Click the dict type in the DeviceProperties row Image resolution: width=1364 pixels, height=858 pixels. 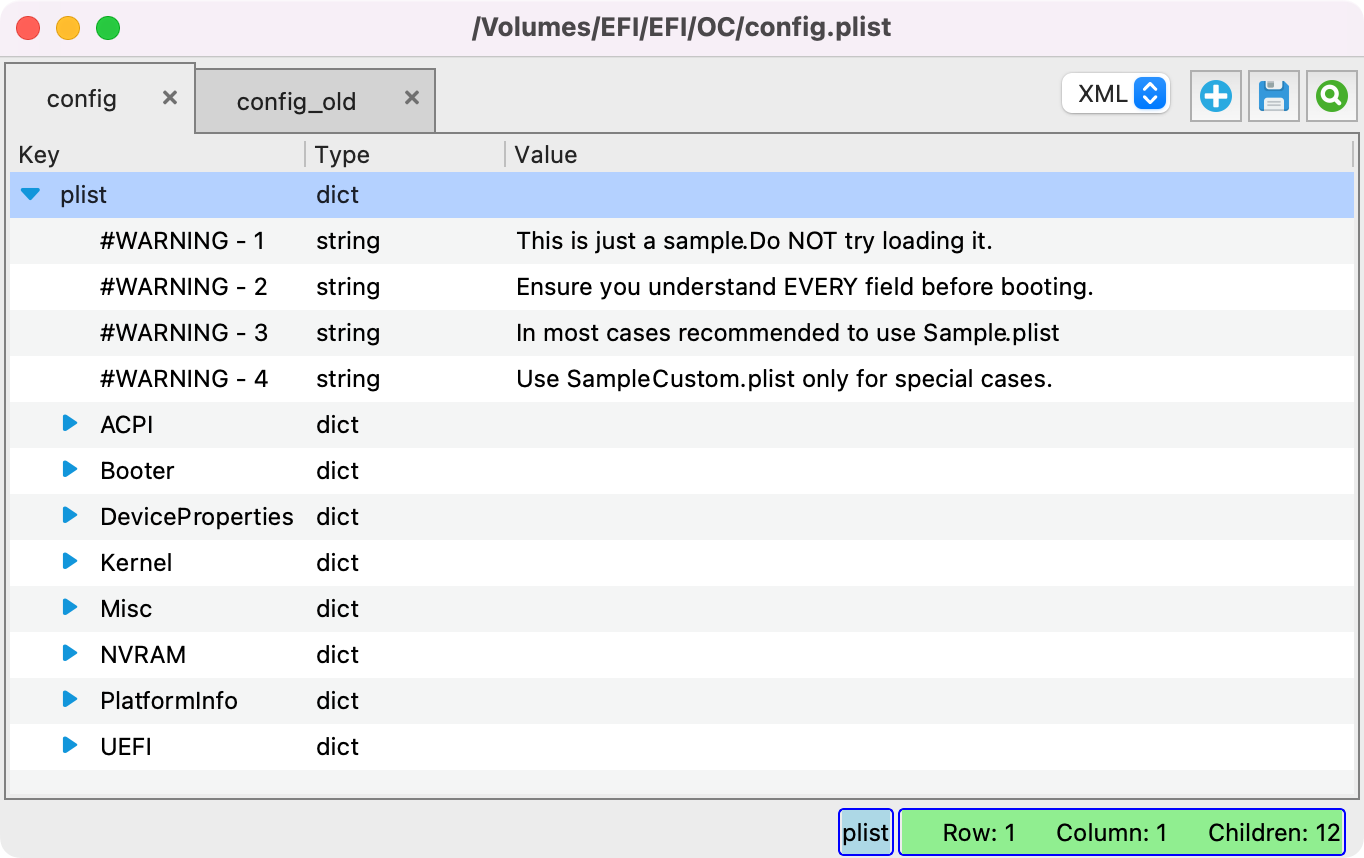pyautogui.click(x=338, y=517)
